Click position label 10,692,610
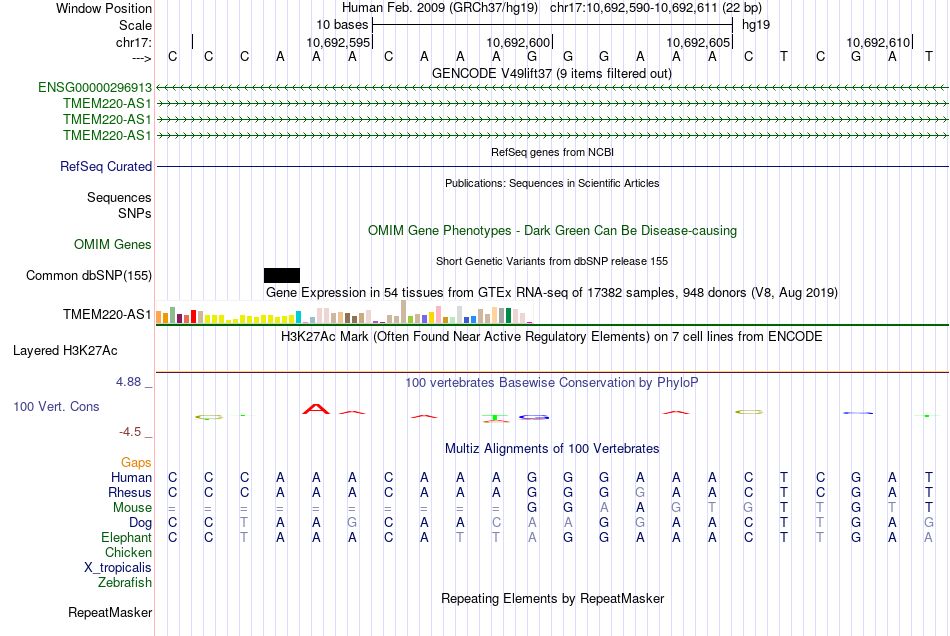Screen dimensions: 950x636 (878, 42)
